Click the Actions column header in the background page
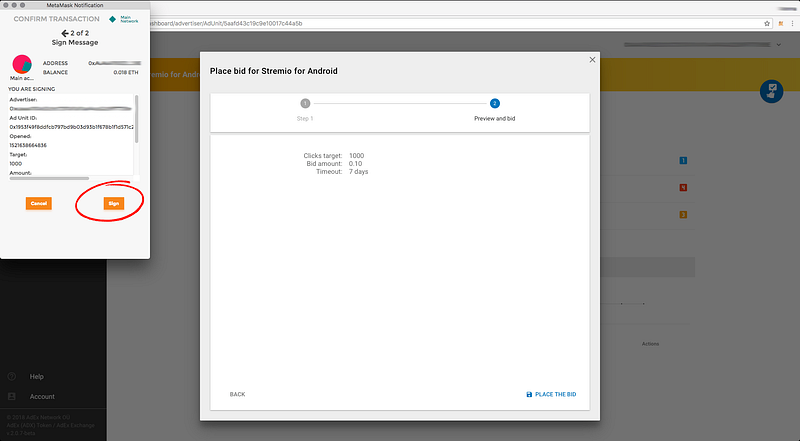 [x=651, y=344]
